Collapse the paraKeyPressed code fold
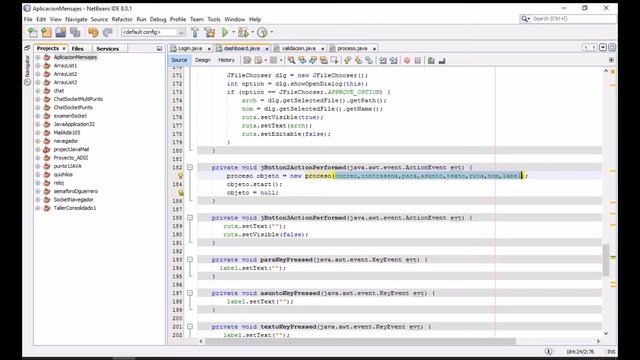640x360 pixels. point(190,260)
